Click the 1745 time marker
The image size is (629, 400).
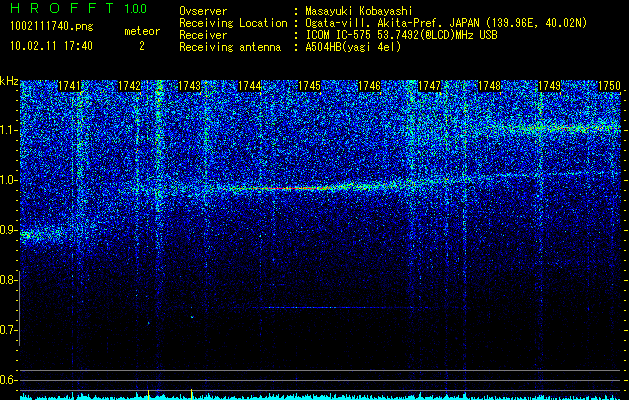[x=310, y=86]
